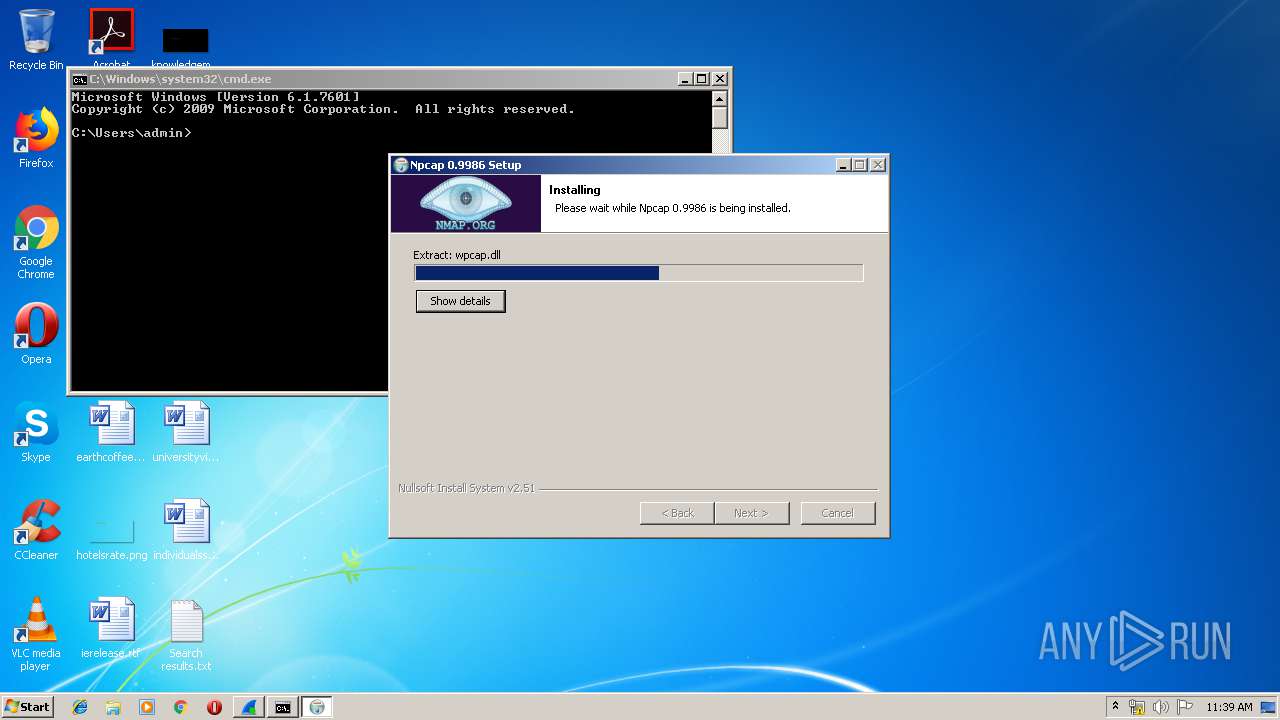Open Windows Explorer from the taskbar
This screenshot has width=1280, height=720.
[113, 707]
